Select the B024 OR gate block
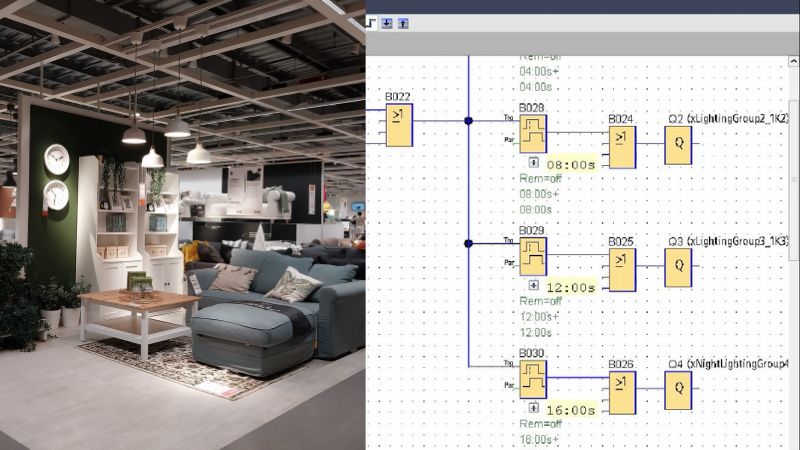The image size is (800, 450). point(622,147)
